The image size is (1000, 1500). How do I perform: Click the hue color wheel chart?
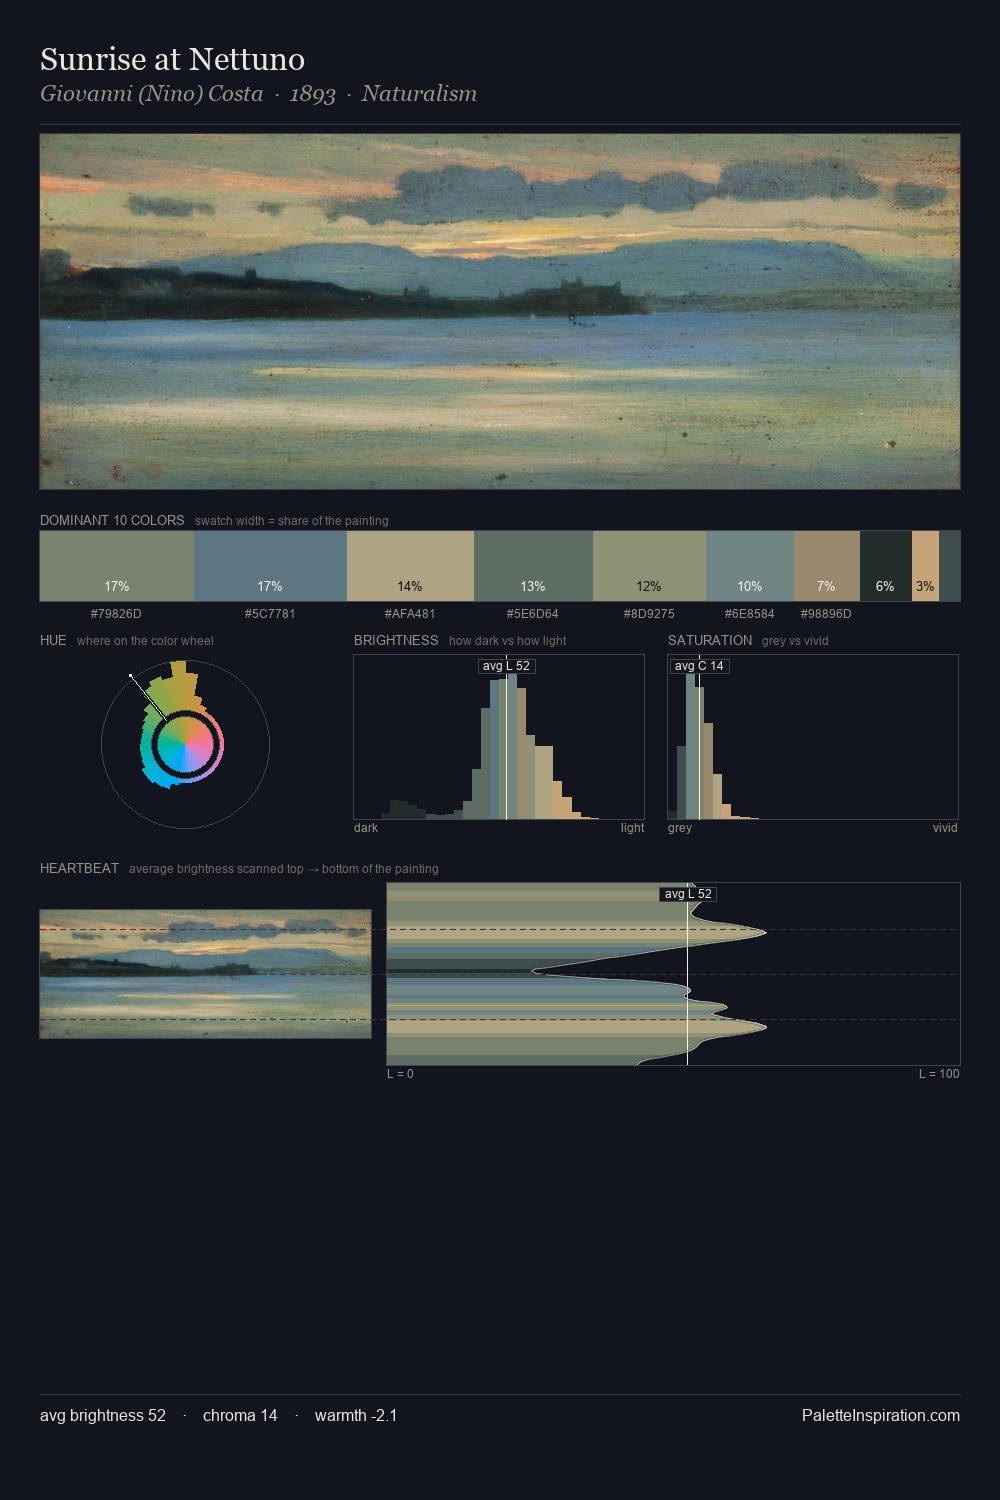(x=185, y=744)
